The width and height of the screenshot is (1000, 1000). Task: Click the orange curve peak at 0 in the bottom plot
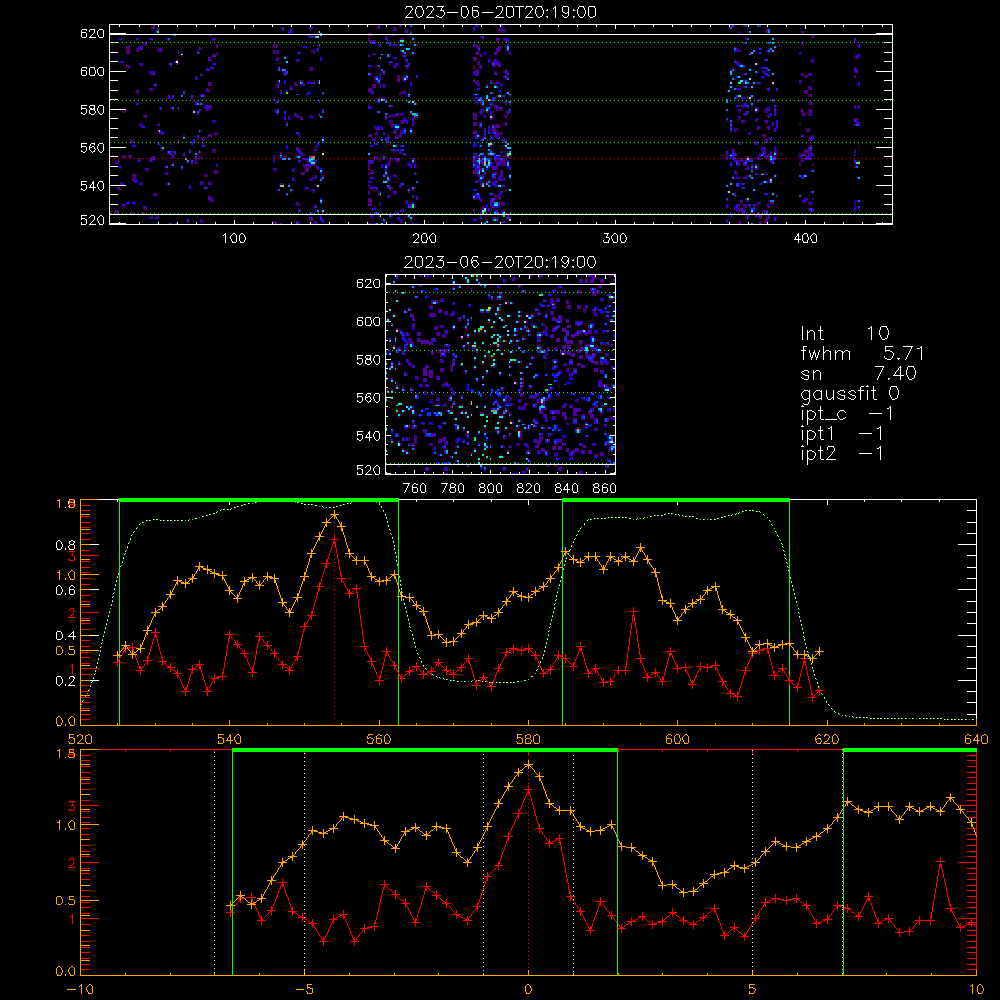528,764
